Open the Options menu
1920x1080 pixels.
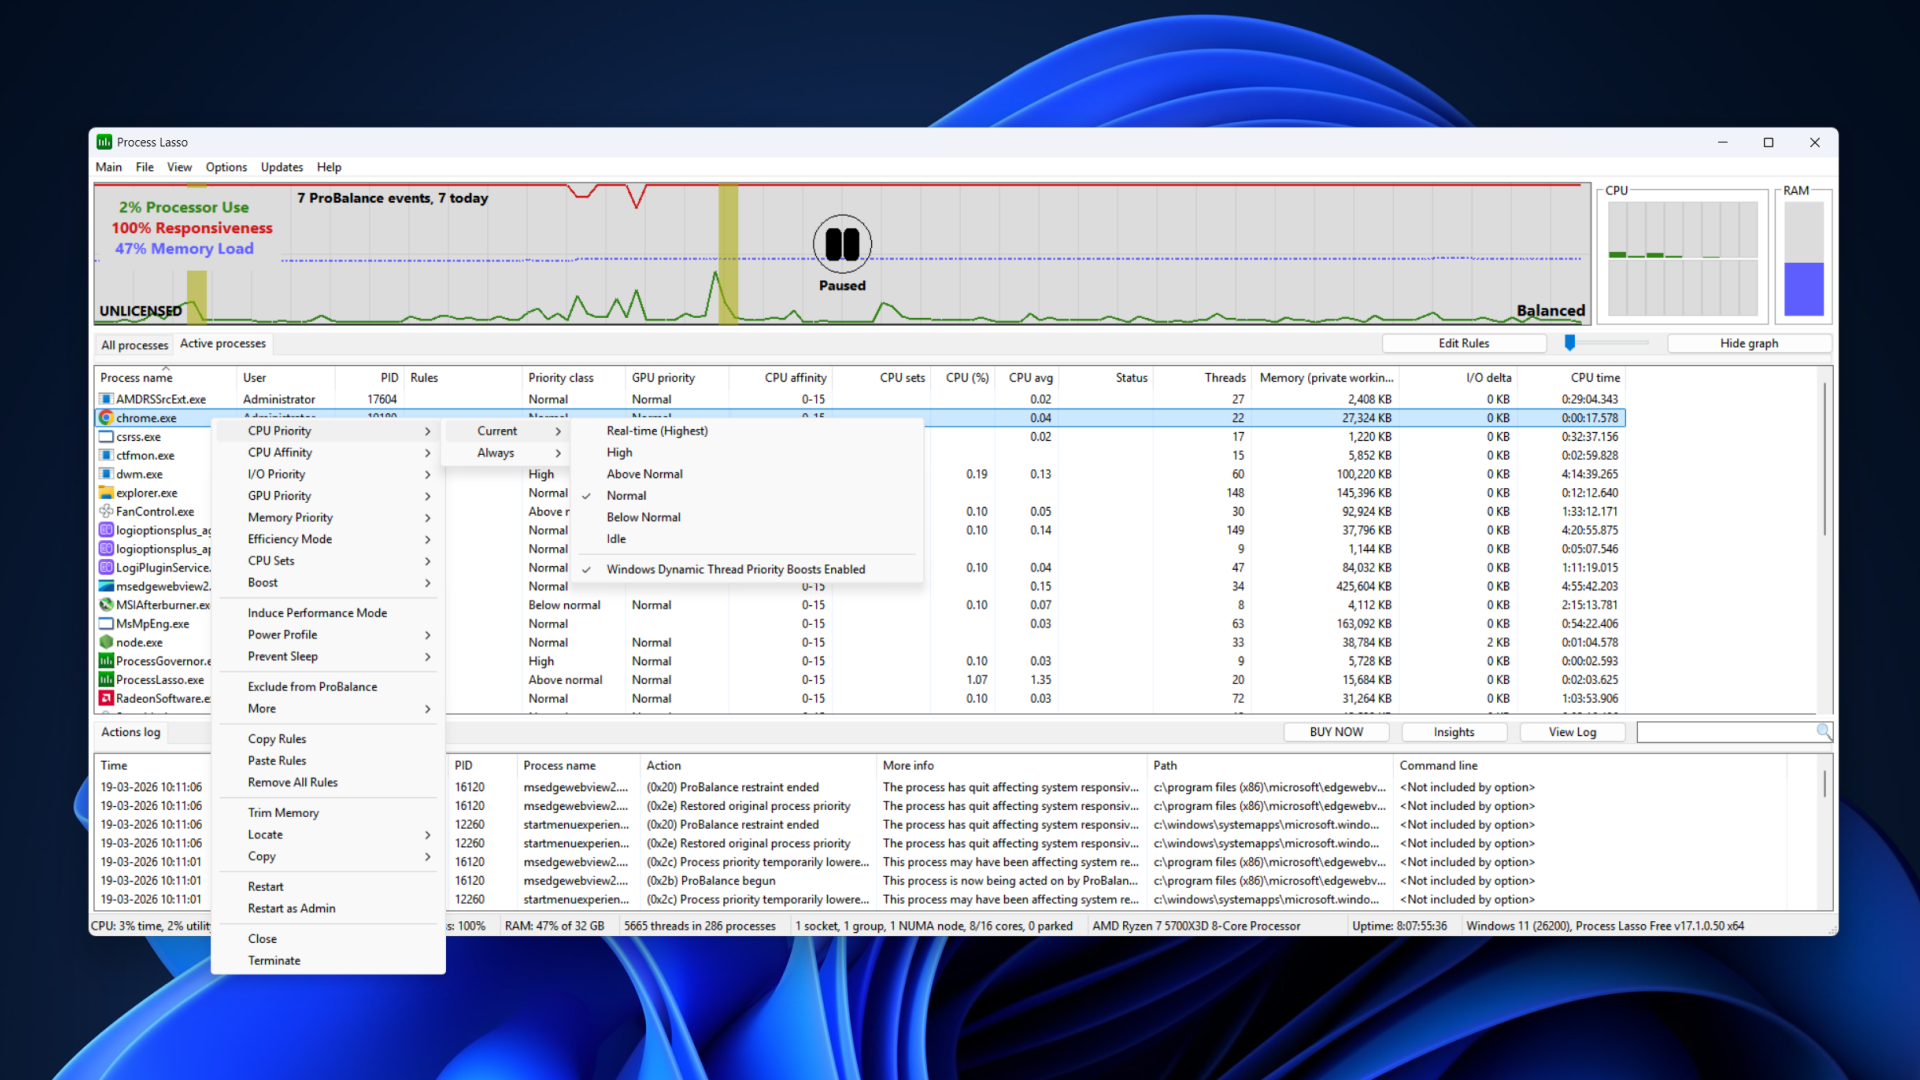click(226, 167)
